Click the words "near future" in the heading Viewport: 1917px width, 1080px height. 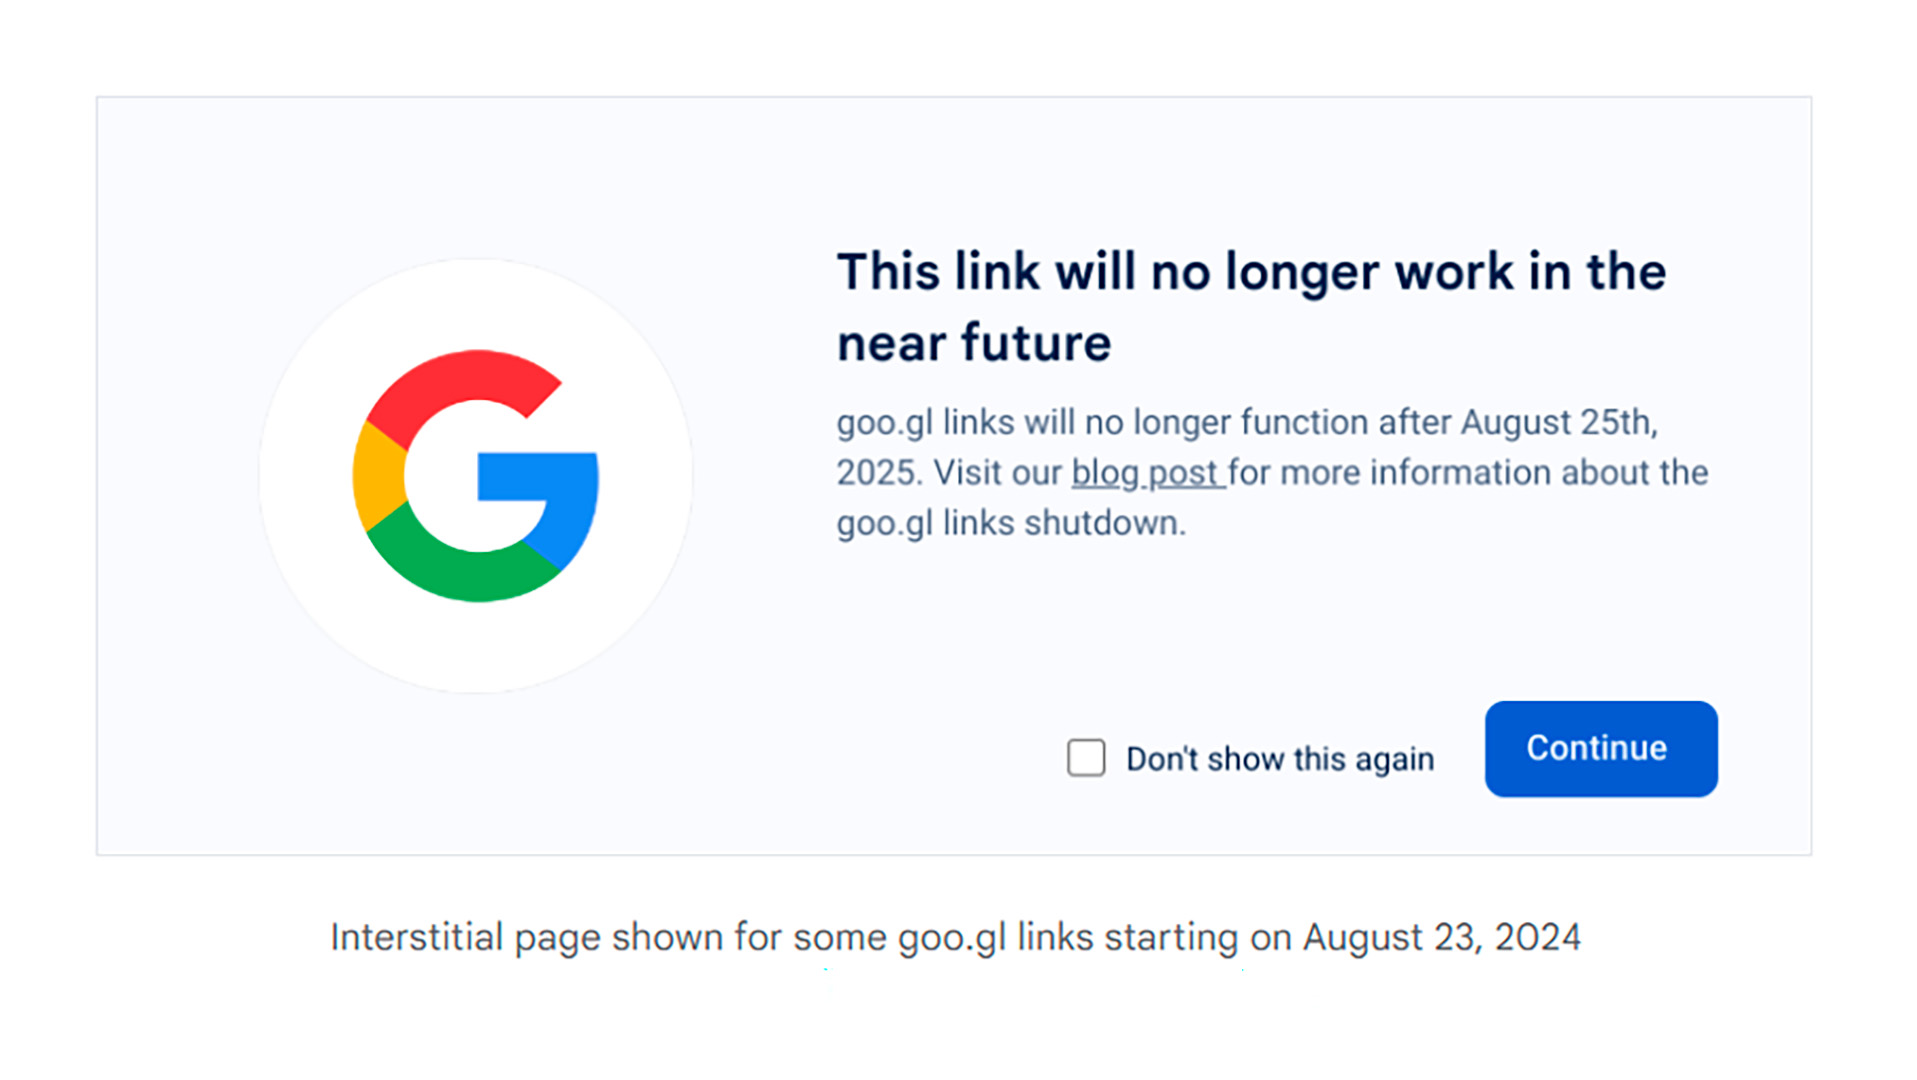(974, 343)
